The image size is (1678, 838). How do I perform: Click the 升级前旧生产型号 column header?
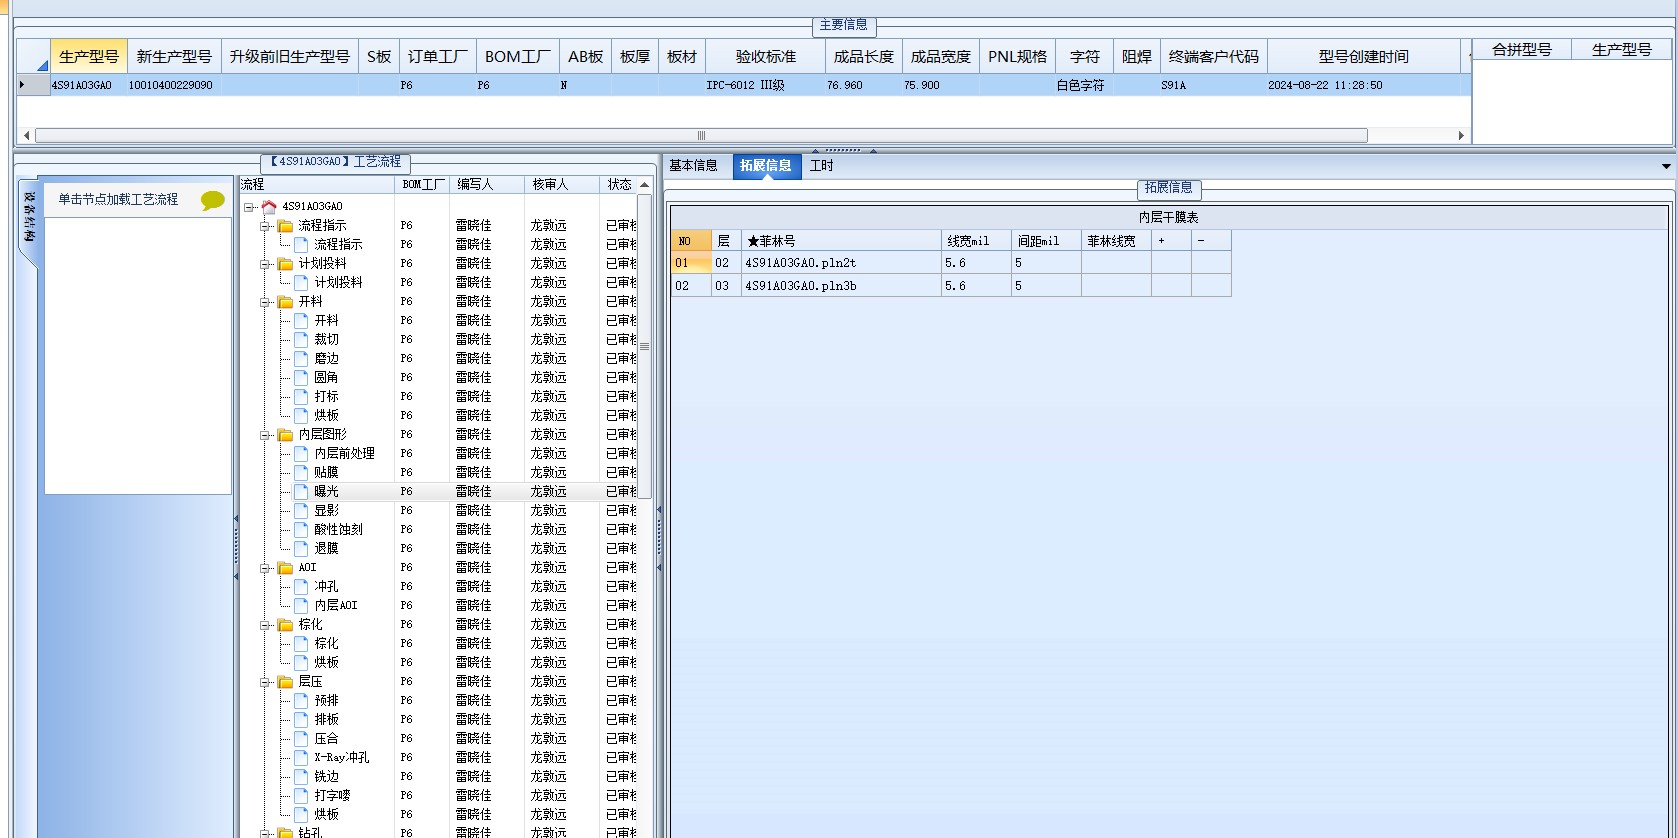[x=290, y=57]
